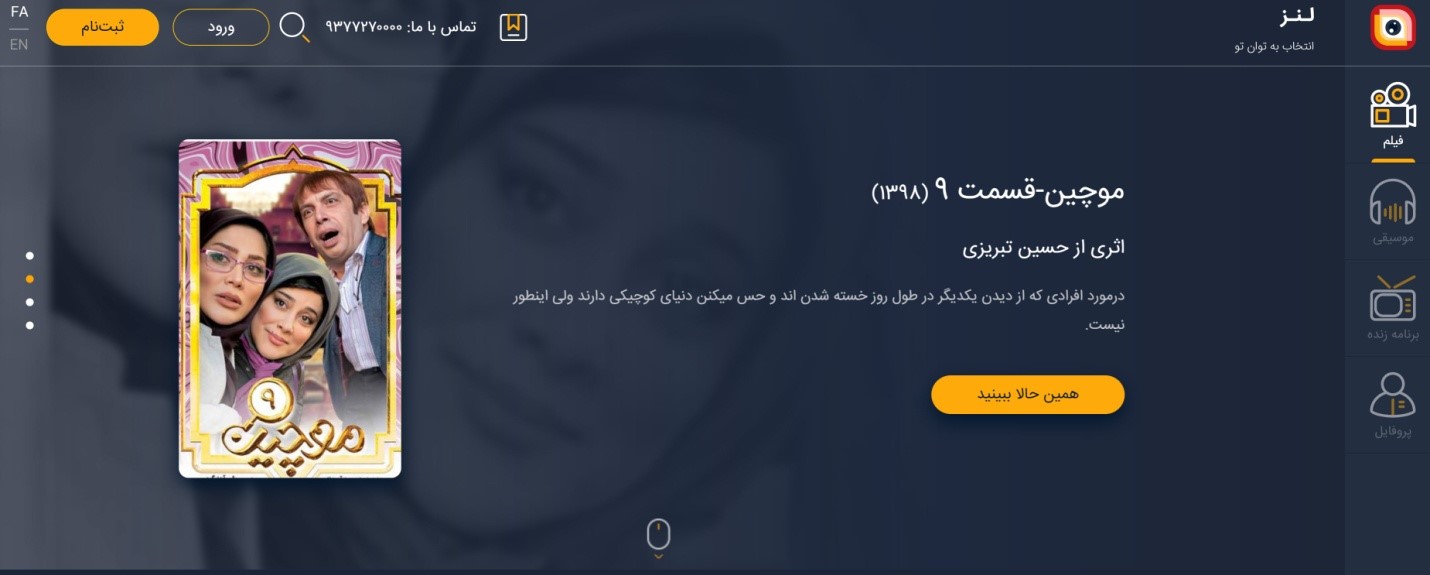Select the active orange slide dot

tap(30, 279)
